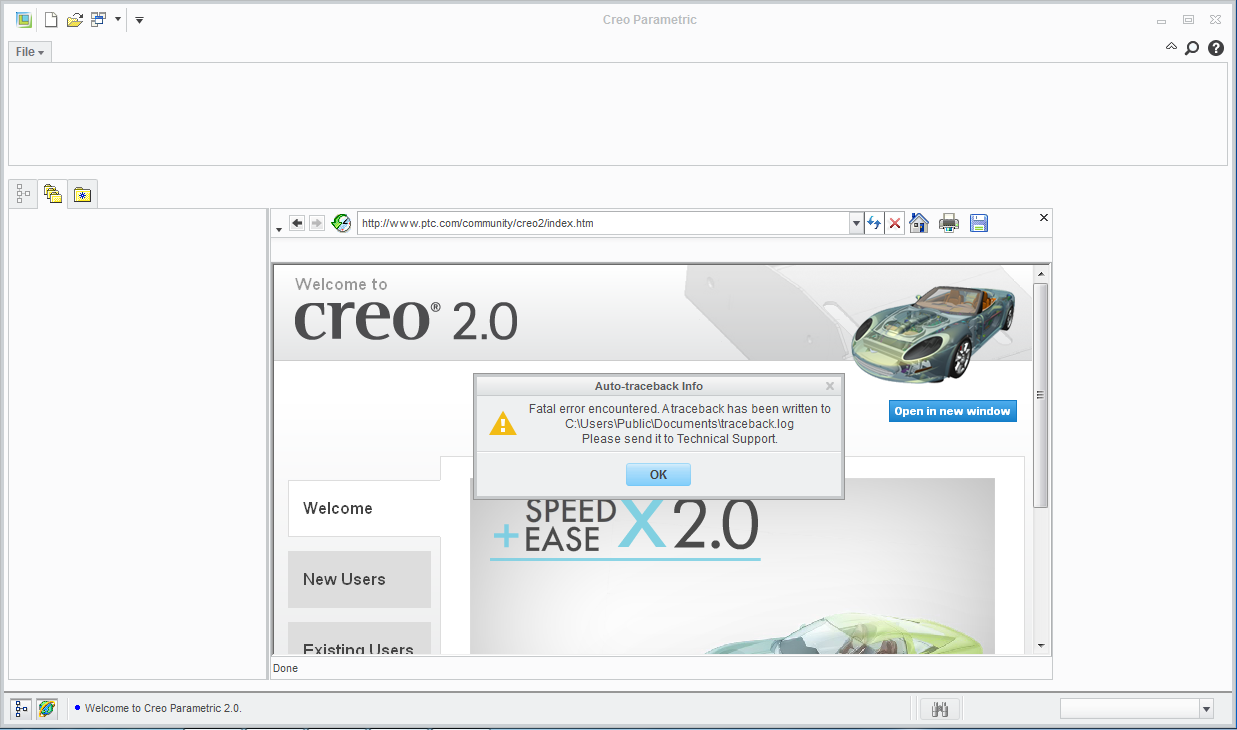Select the Welcome tab on the web page
The height and width of the screenshot is (730, 1237).
[x=364, y=508]
